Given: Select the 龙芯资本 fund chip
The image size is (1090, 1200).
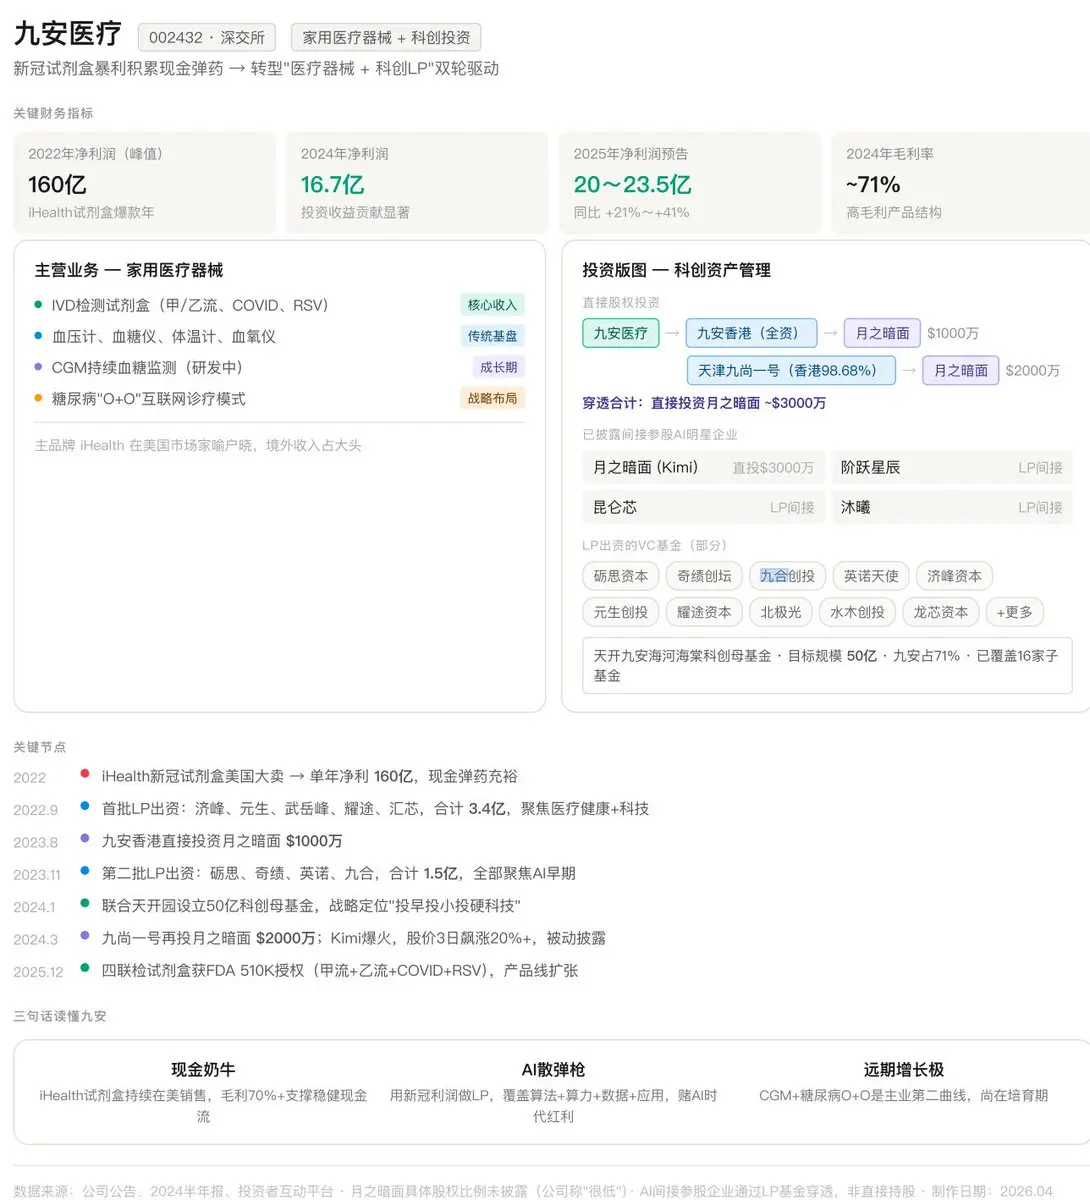Looking at the screenshot, I should click(940, 612).
